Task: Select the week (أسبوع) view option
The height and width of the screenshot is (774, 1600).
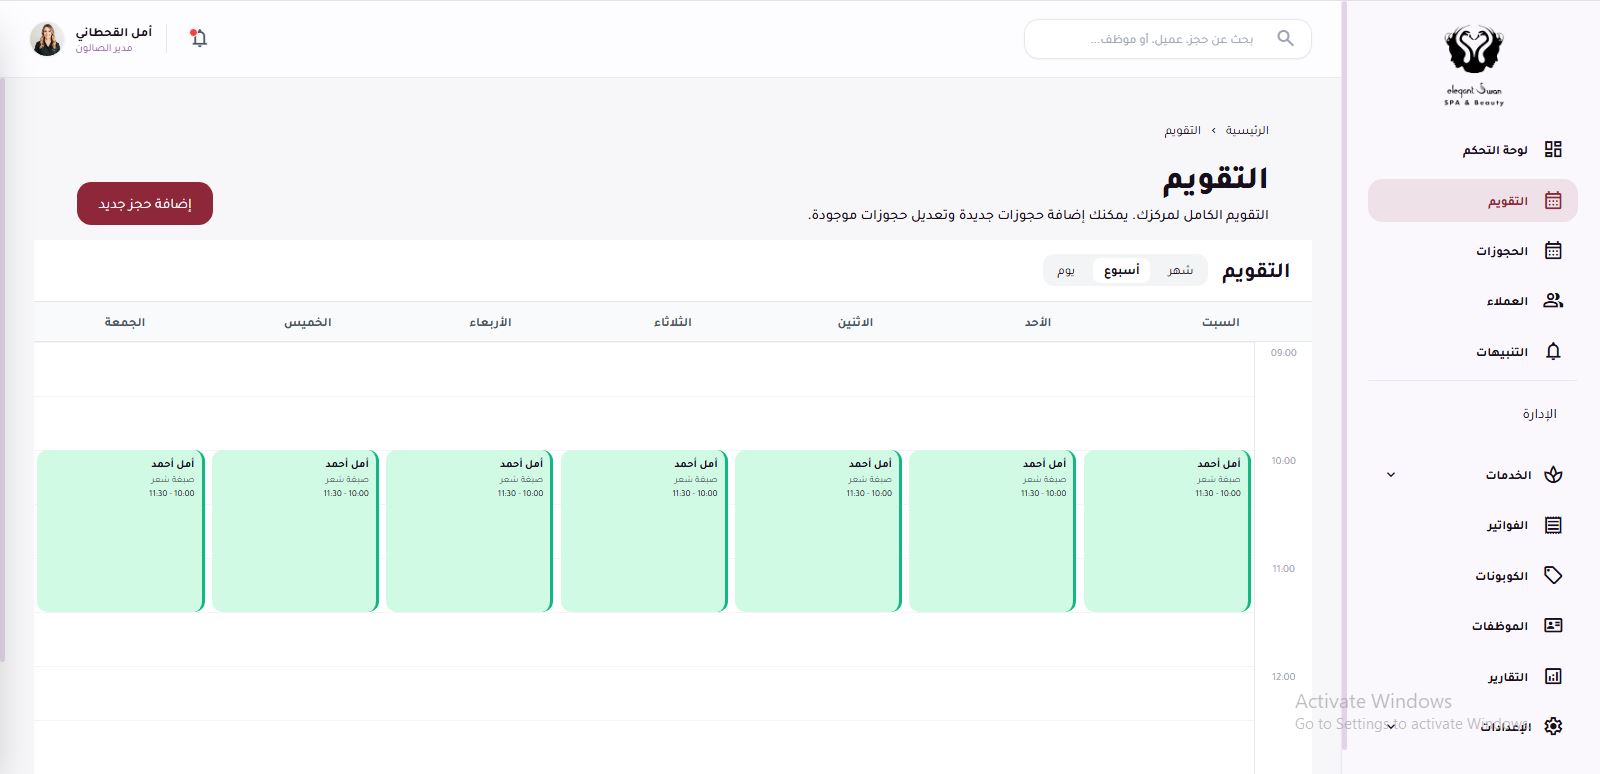Action: click(1121, 270)
